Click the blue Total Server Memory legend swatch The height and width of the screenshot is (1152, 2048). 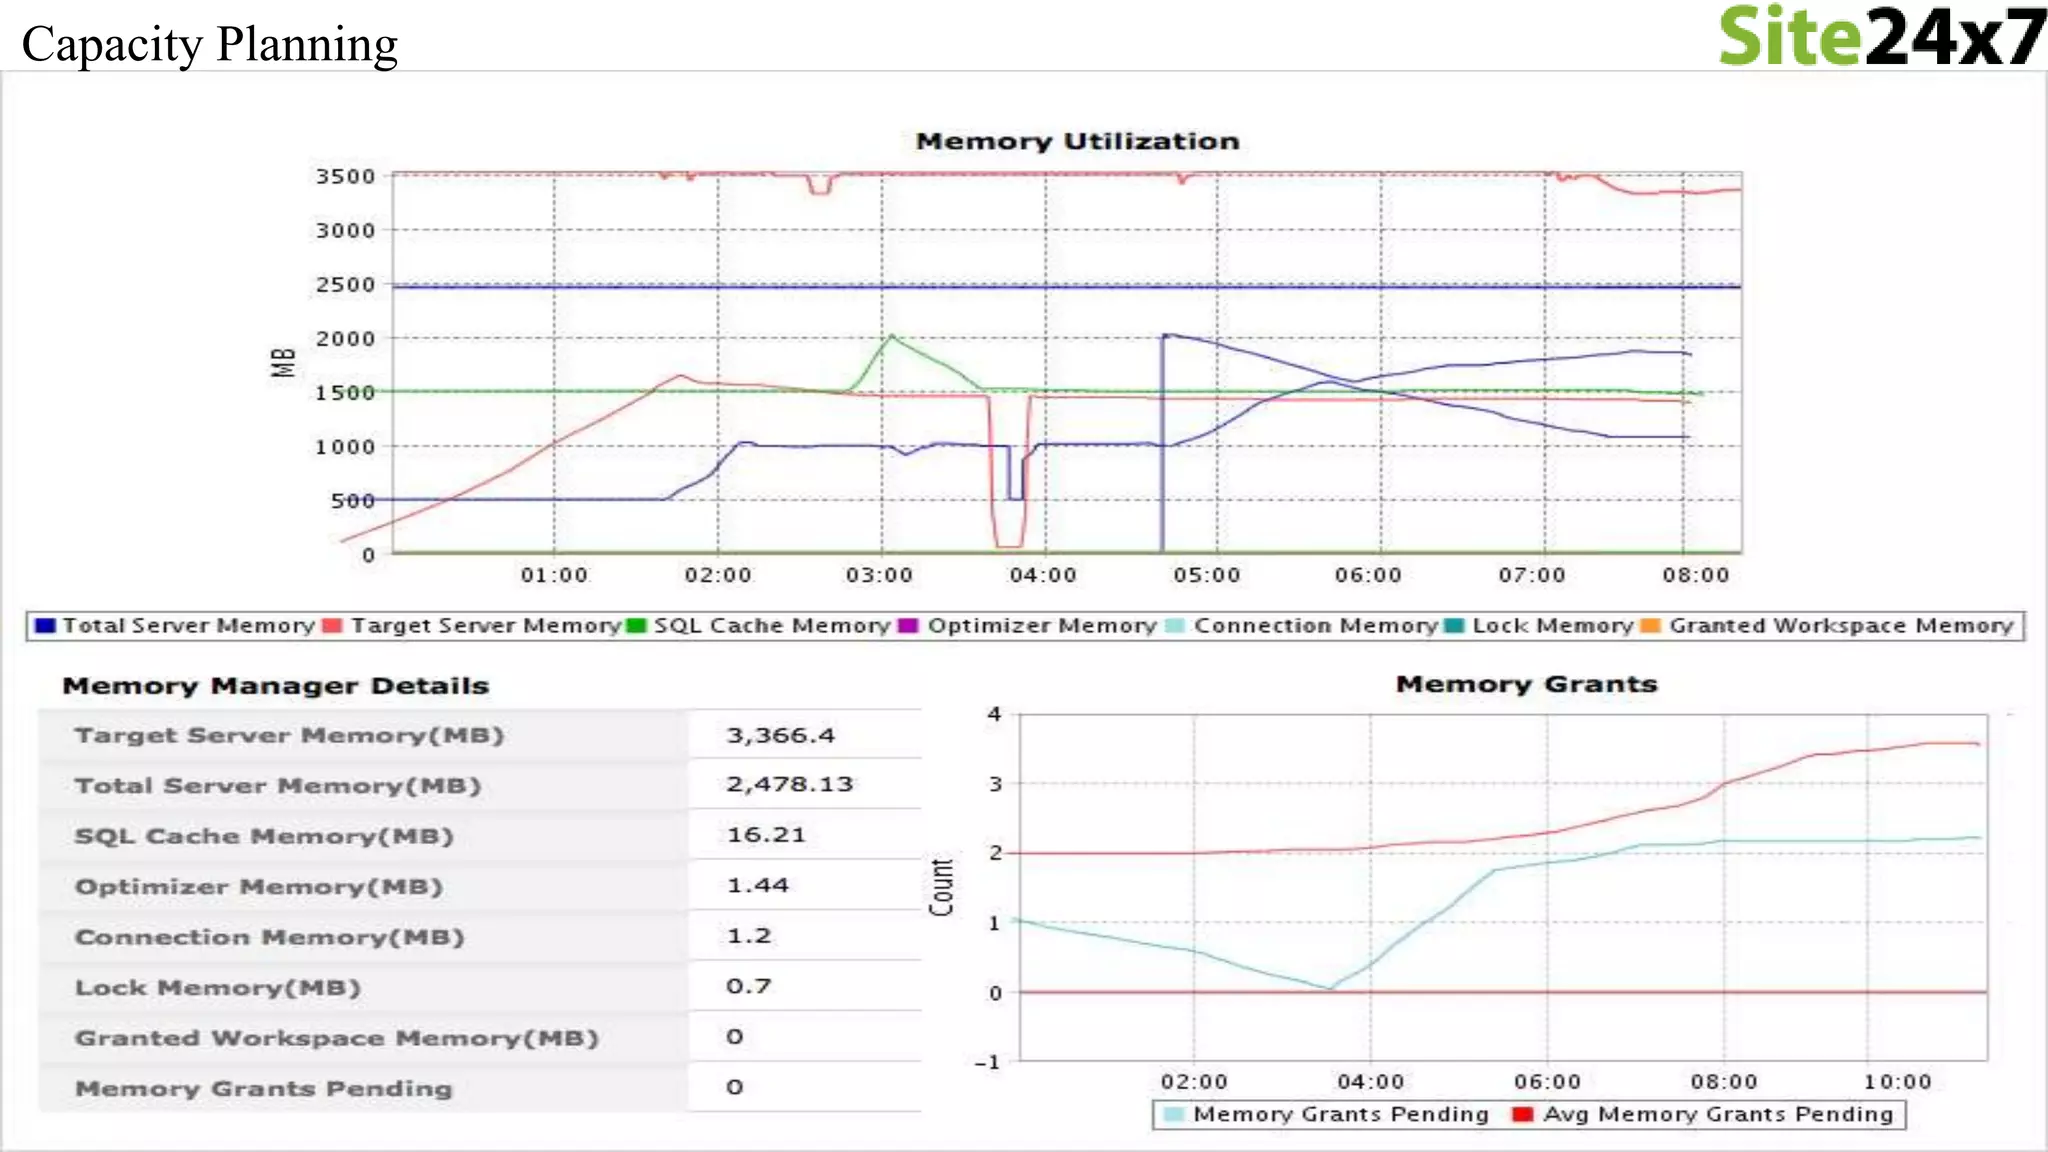[44, 626]
